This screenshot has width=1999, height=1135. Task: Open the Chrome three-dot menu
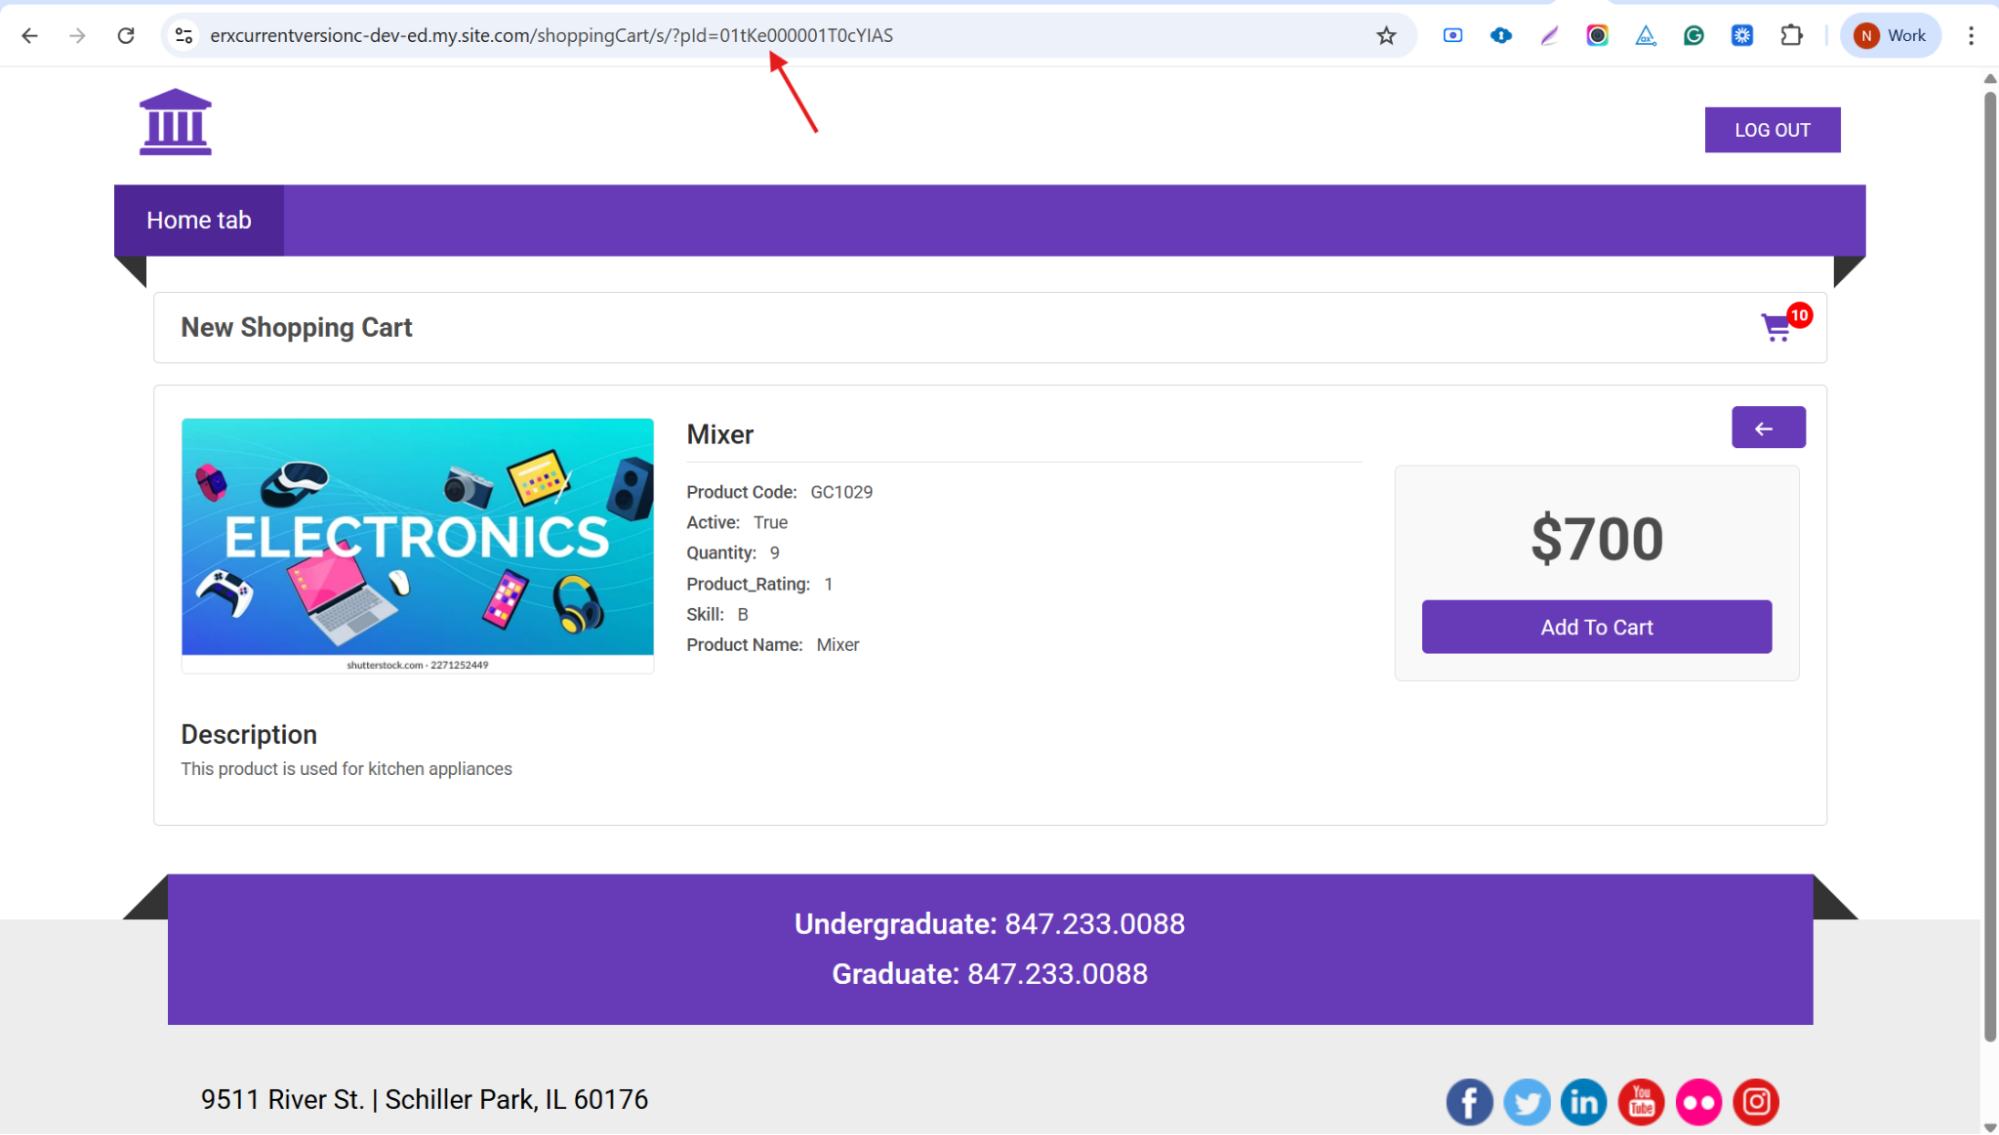[x=1971, y=36]
